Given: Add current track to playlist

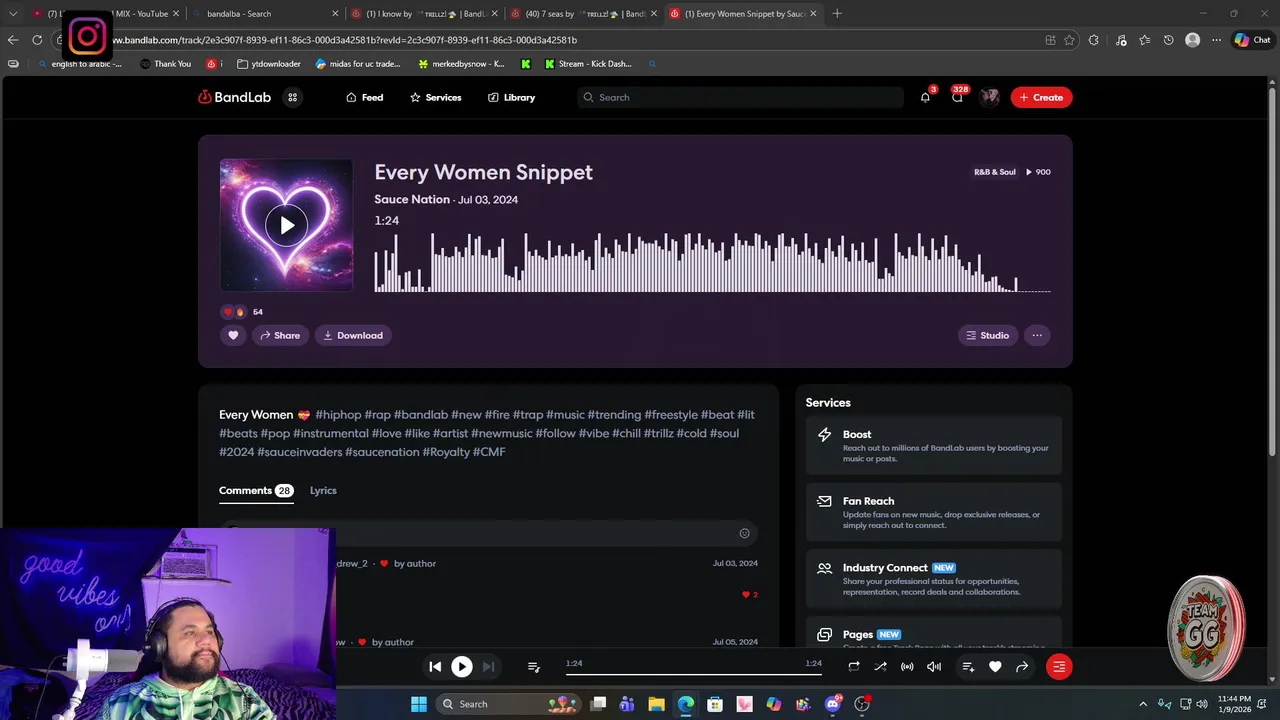Looking at the screenshot, I should coord(968,666).
